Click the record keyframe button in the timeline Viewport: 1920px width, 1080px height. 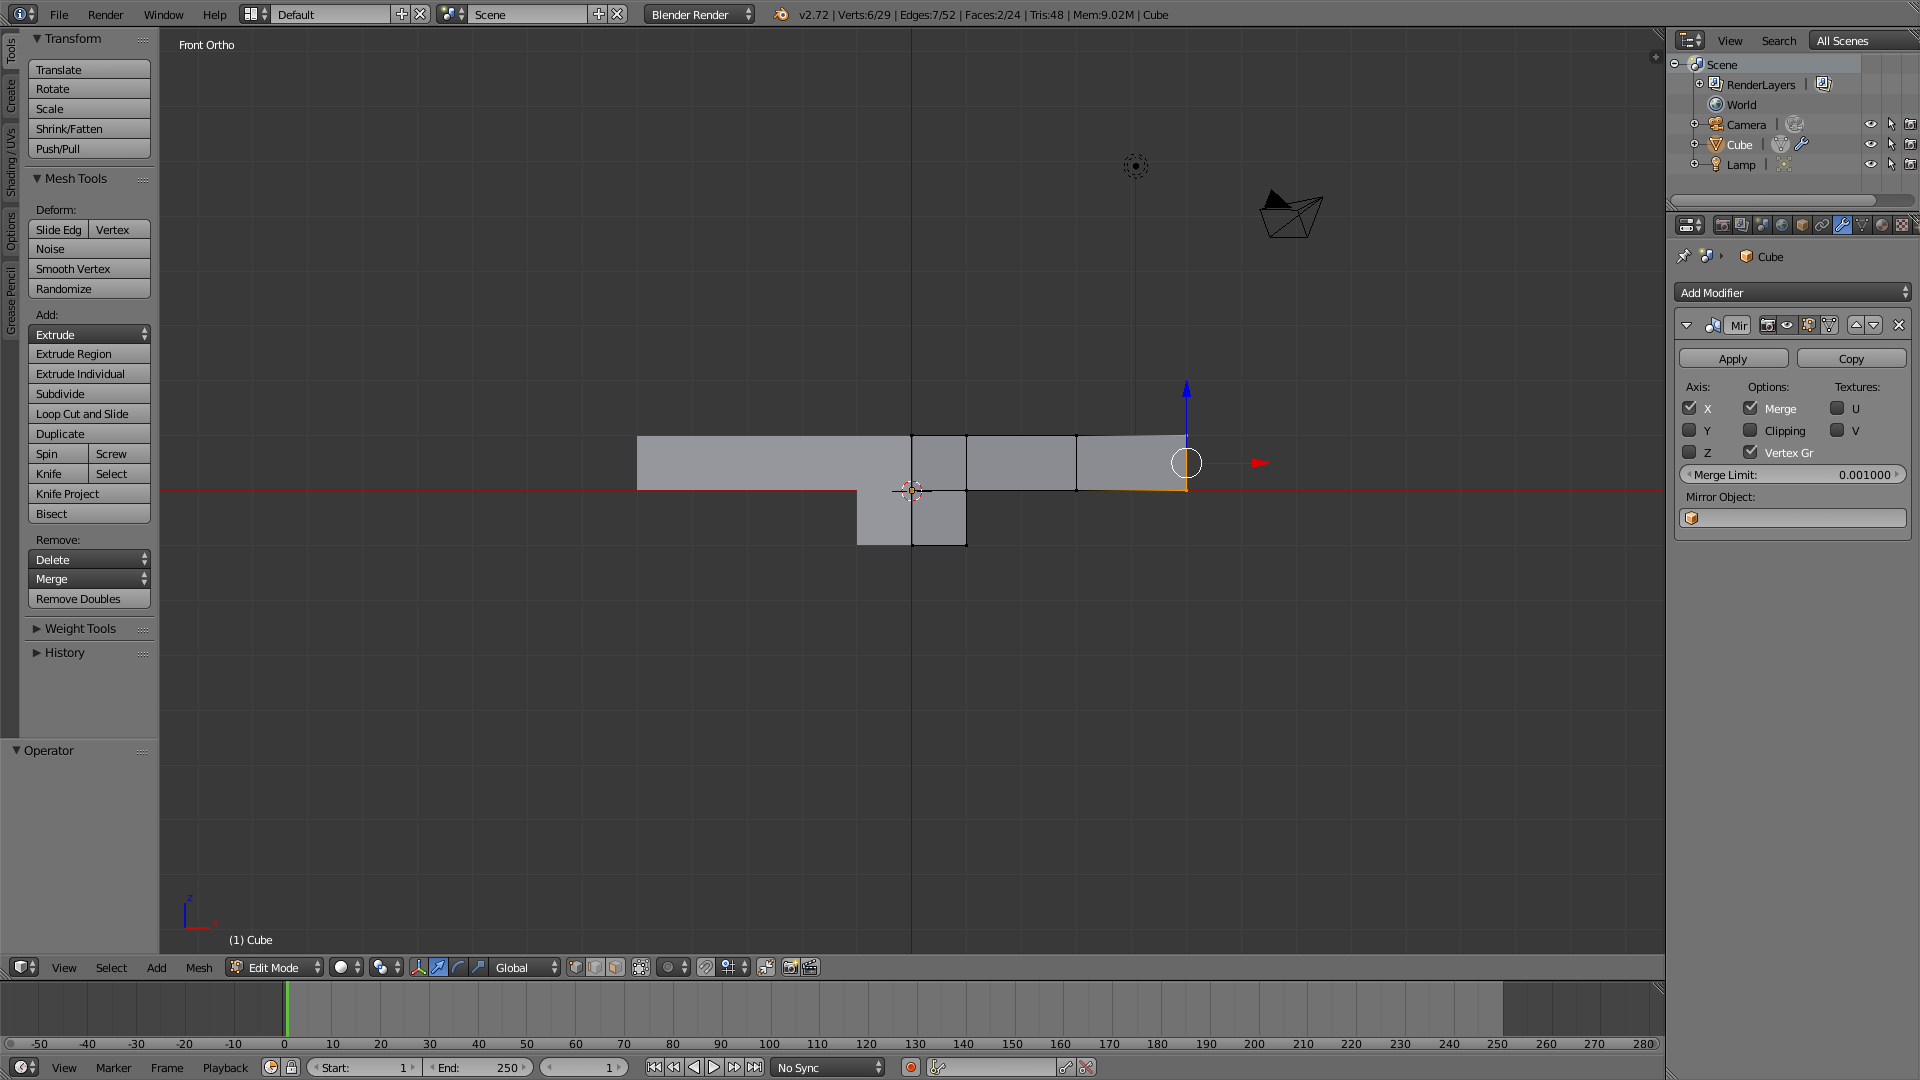click(x=910, y=1067)
